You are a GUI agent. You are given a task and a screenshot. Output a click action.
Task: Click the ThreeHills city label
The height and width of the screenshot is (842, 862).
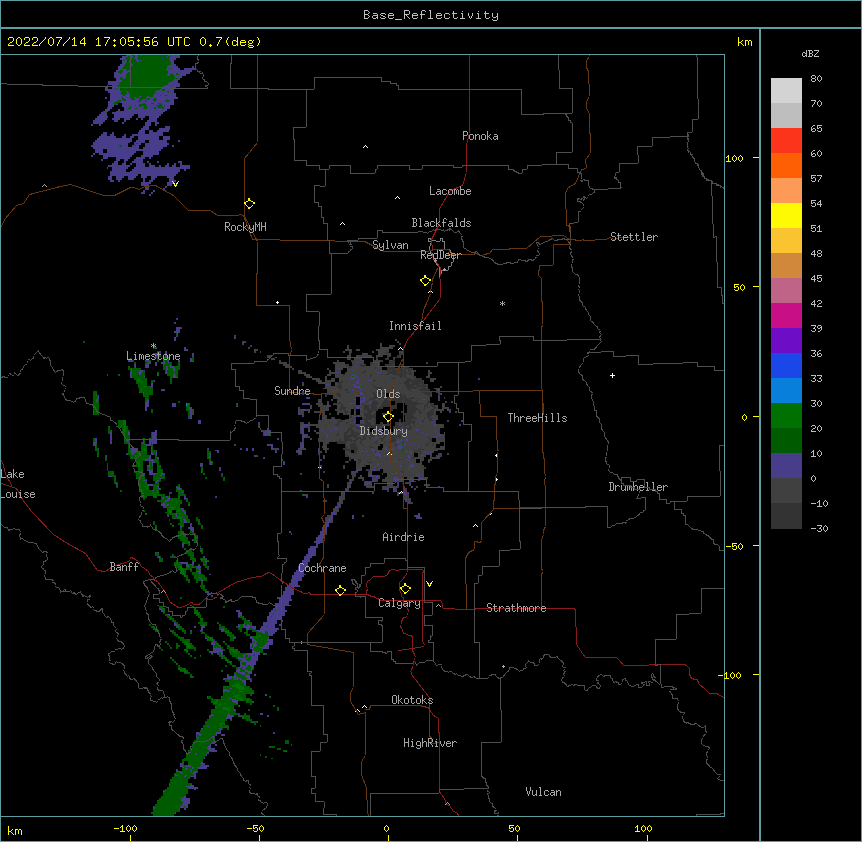point(537,418)
